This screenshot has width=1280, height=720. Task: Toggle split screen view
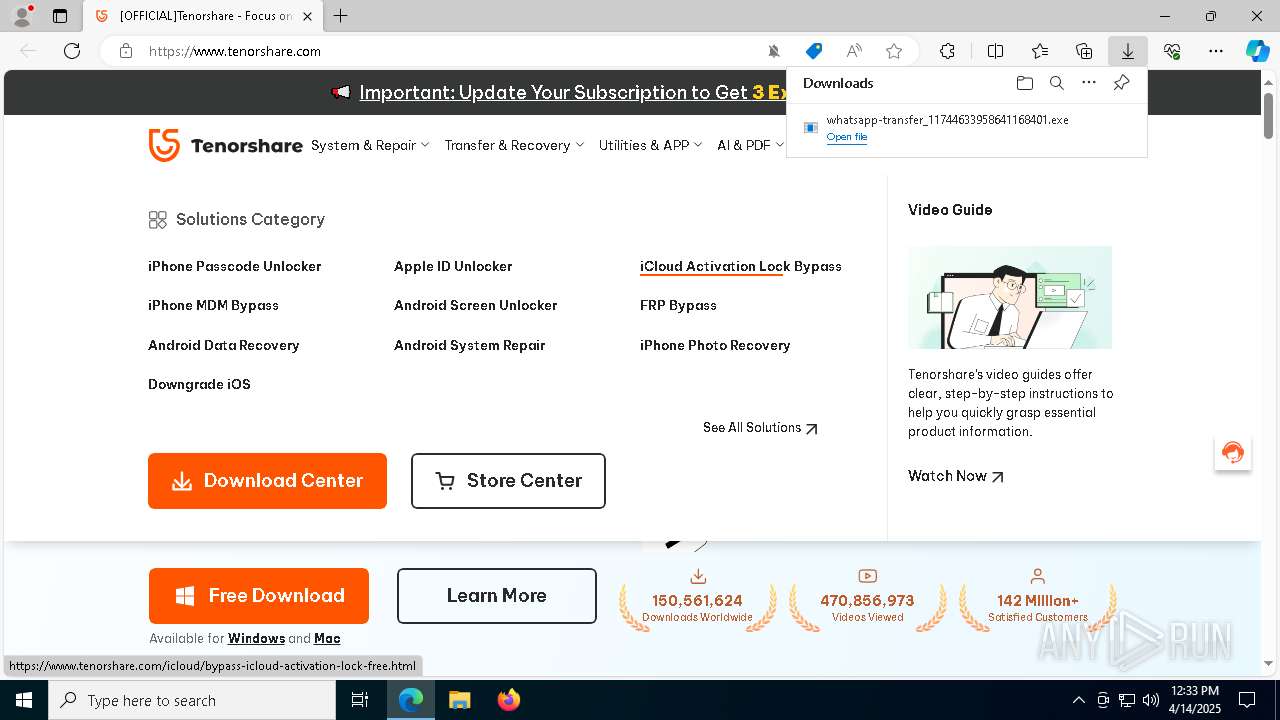click(x=995, y=51)
